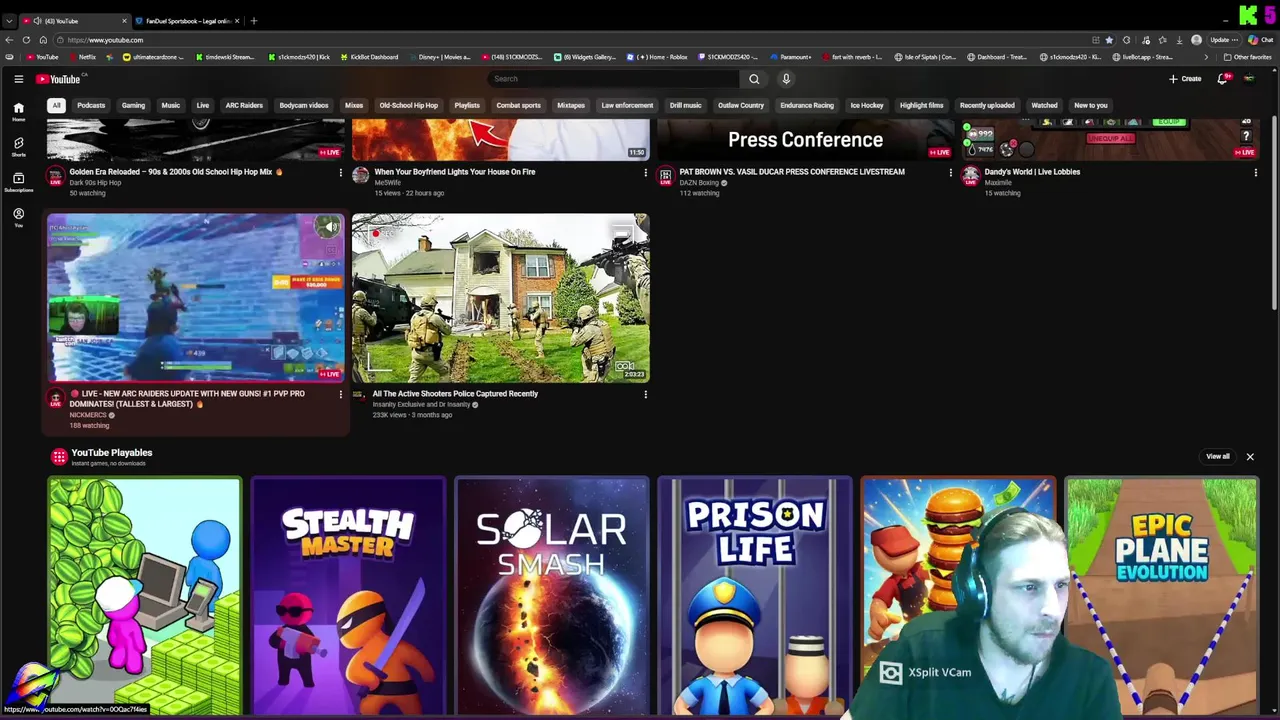1280x720 pixels.
Task: Select the New to you chip
Action: click(x=1090, y=105)
